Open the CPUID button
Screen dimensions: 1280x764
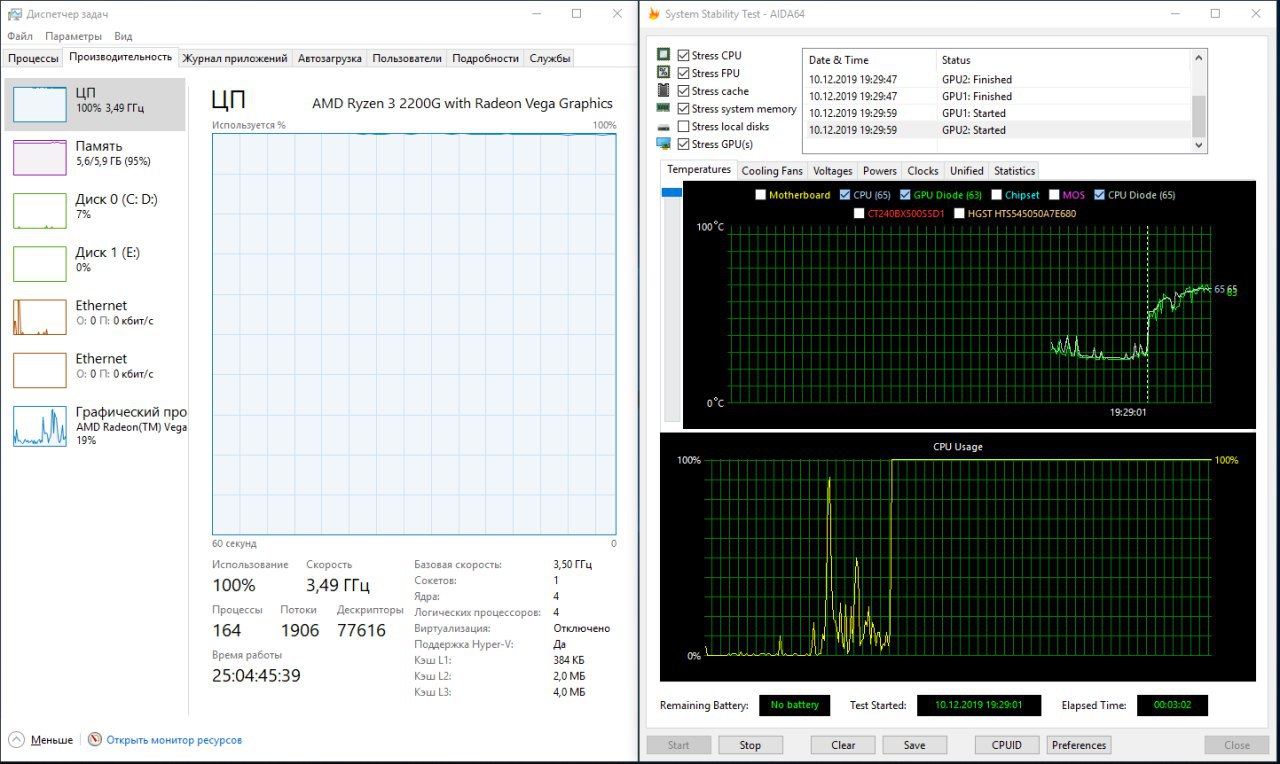[x=1007, y=745]
